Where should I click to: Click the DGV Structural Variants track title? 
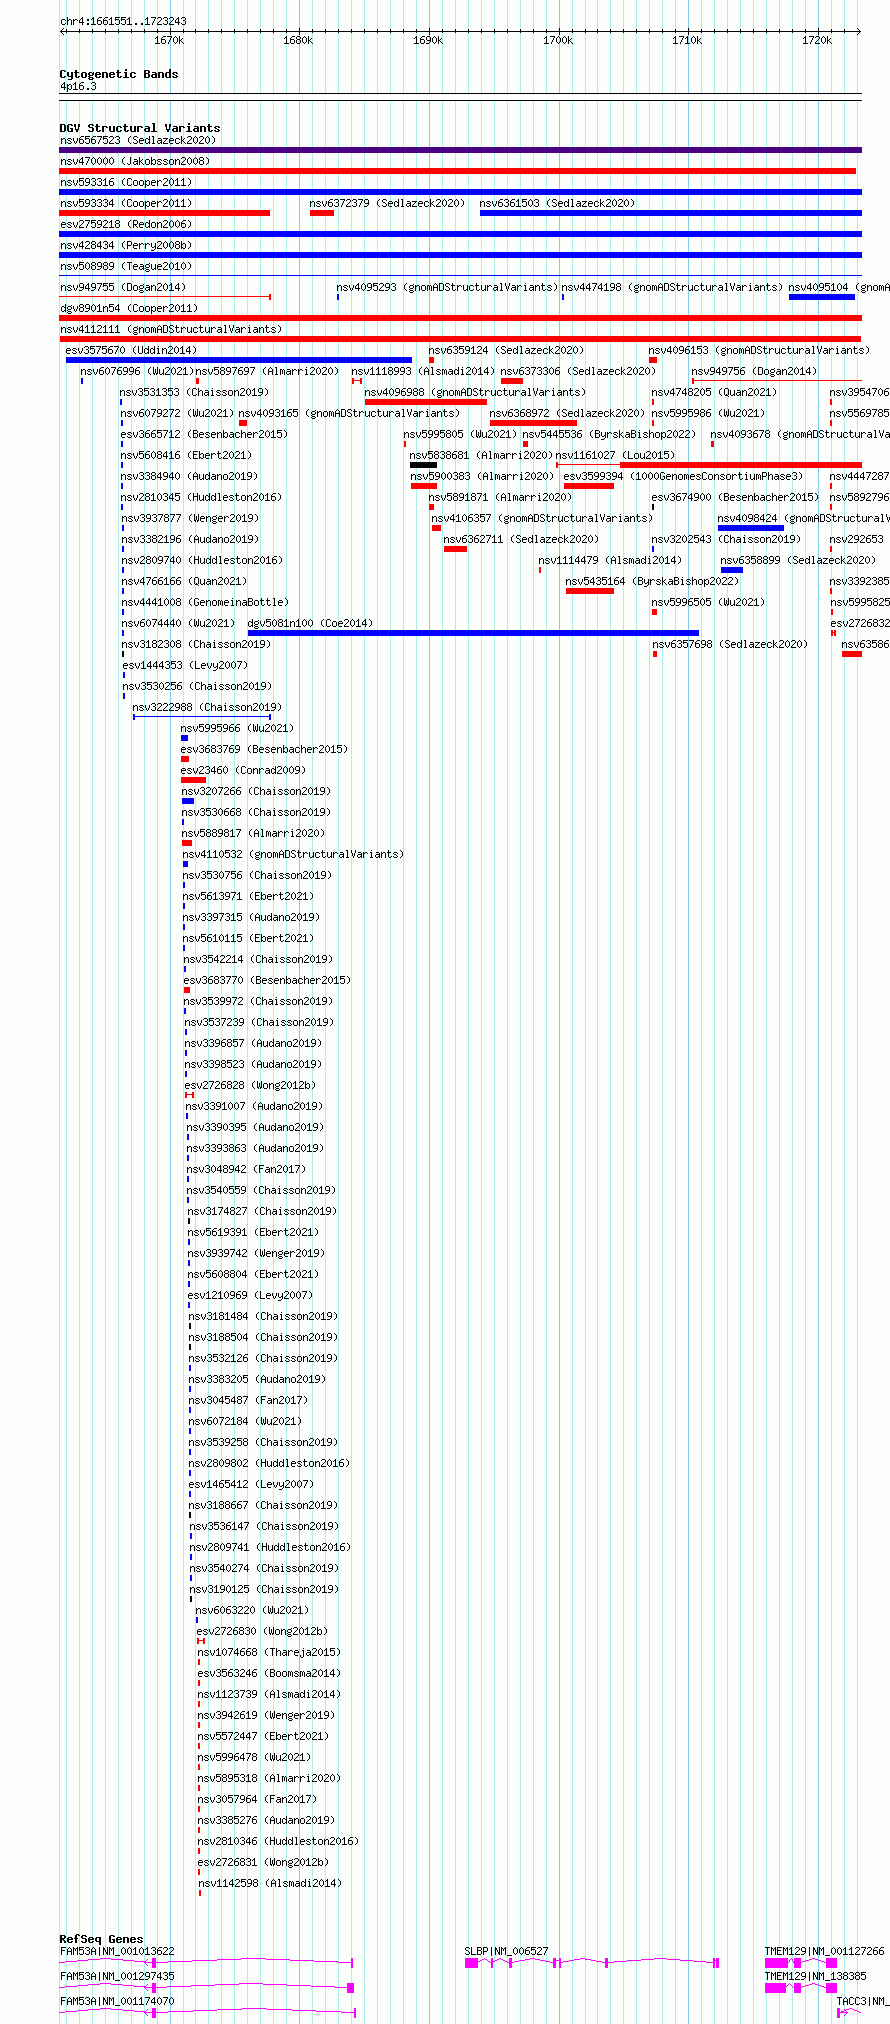click(140, 128)
